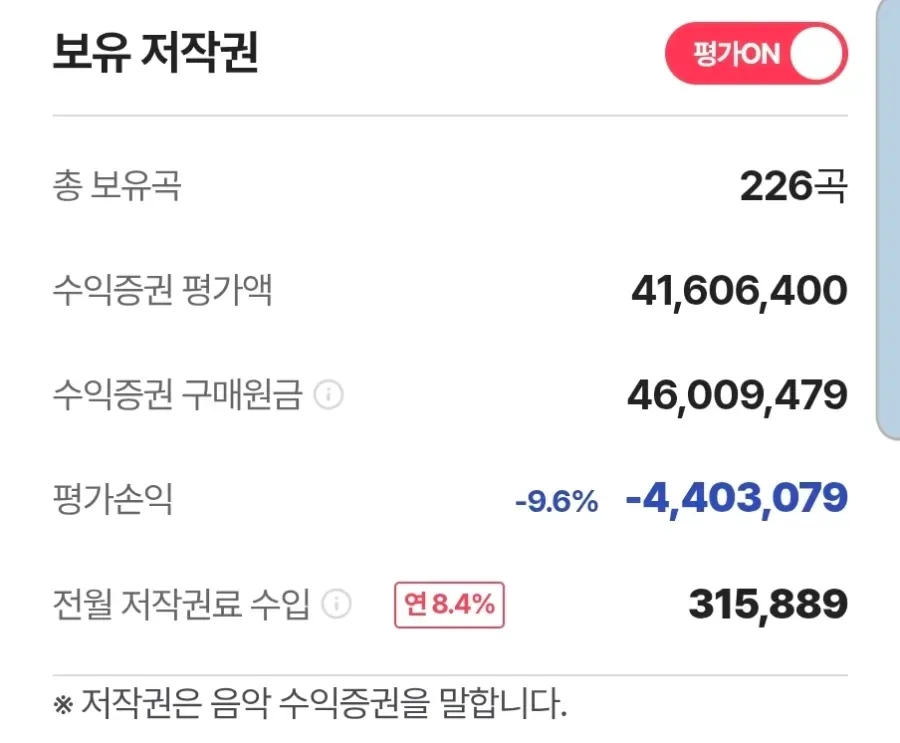The width and height of the screenshot is (900, 743).
Task: Click the 수익증권 평가액 label
Action: tap(162, 290)
